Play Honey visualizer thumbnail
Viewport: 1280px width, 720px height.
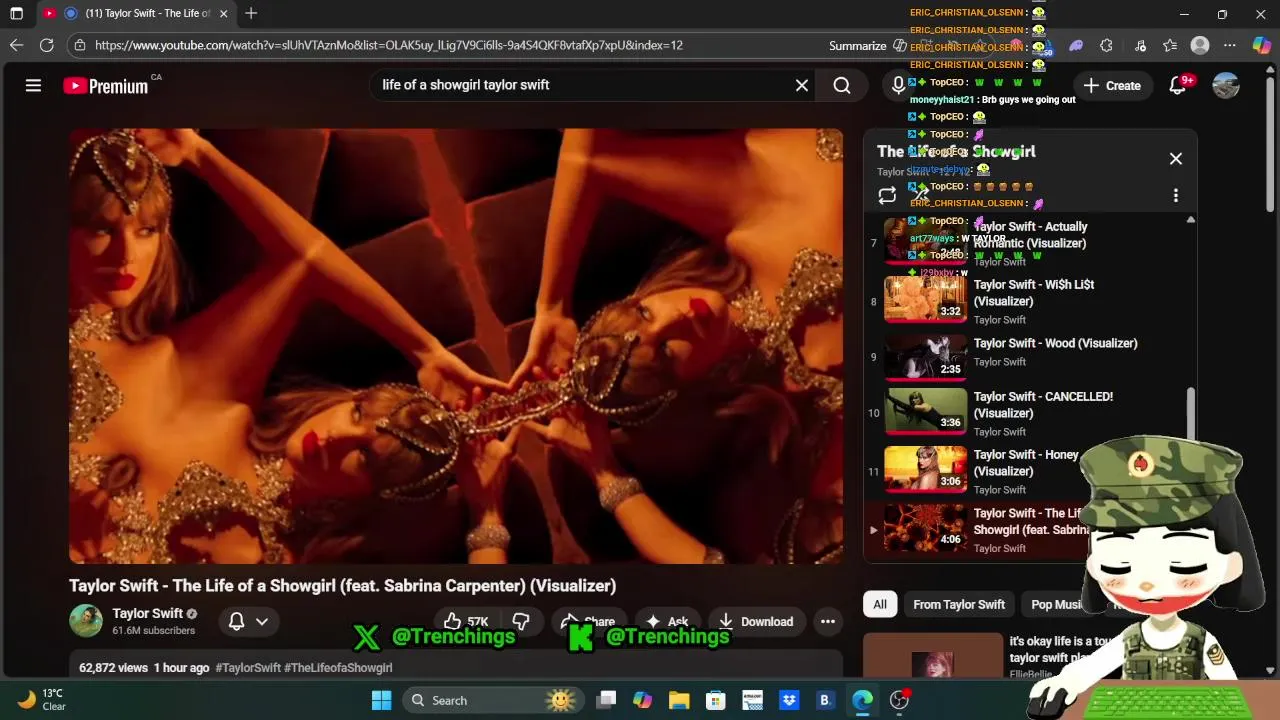925,469
